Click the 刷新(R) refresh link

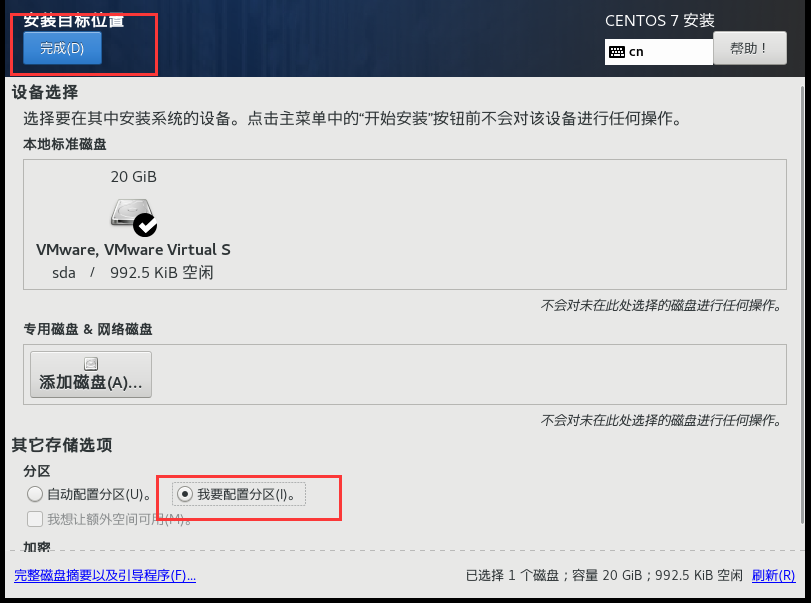click(773, 575)
